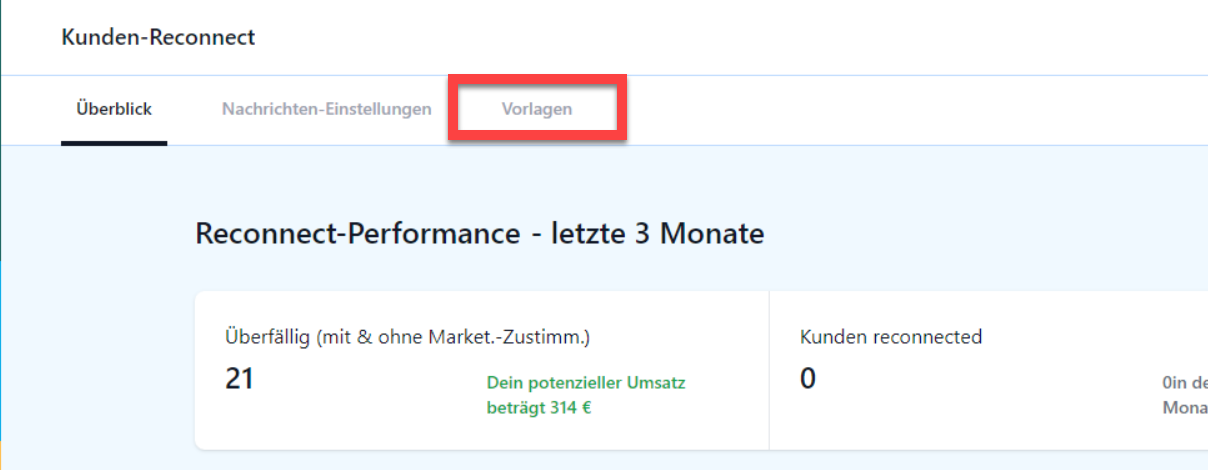The height and width of the screenshot is (470, 1208).
Task: Click the 'Überfällig (mit & ohne Market.-Zustimm.)' label
Action: [407, 337]
